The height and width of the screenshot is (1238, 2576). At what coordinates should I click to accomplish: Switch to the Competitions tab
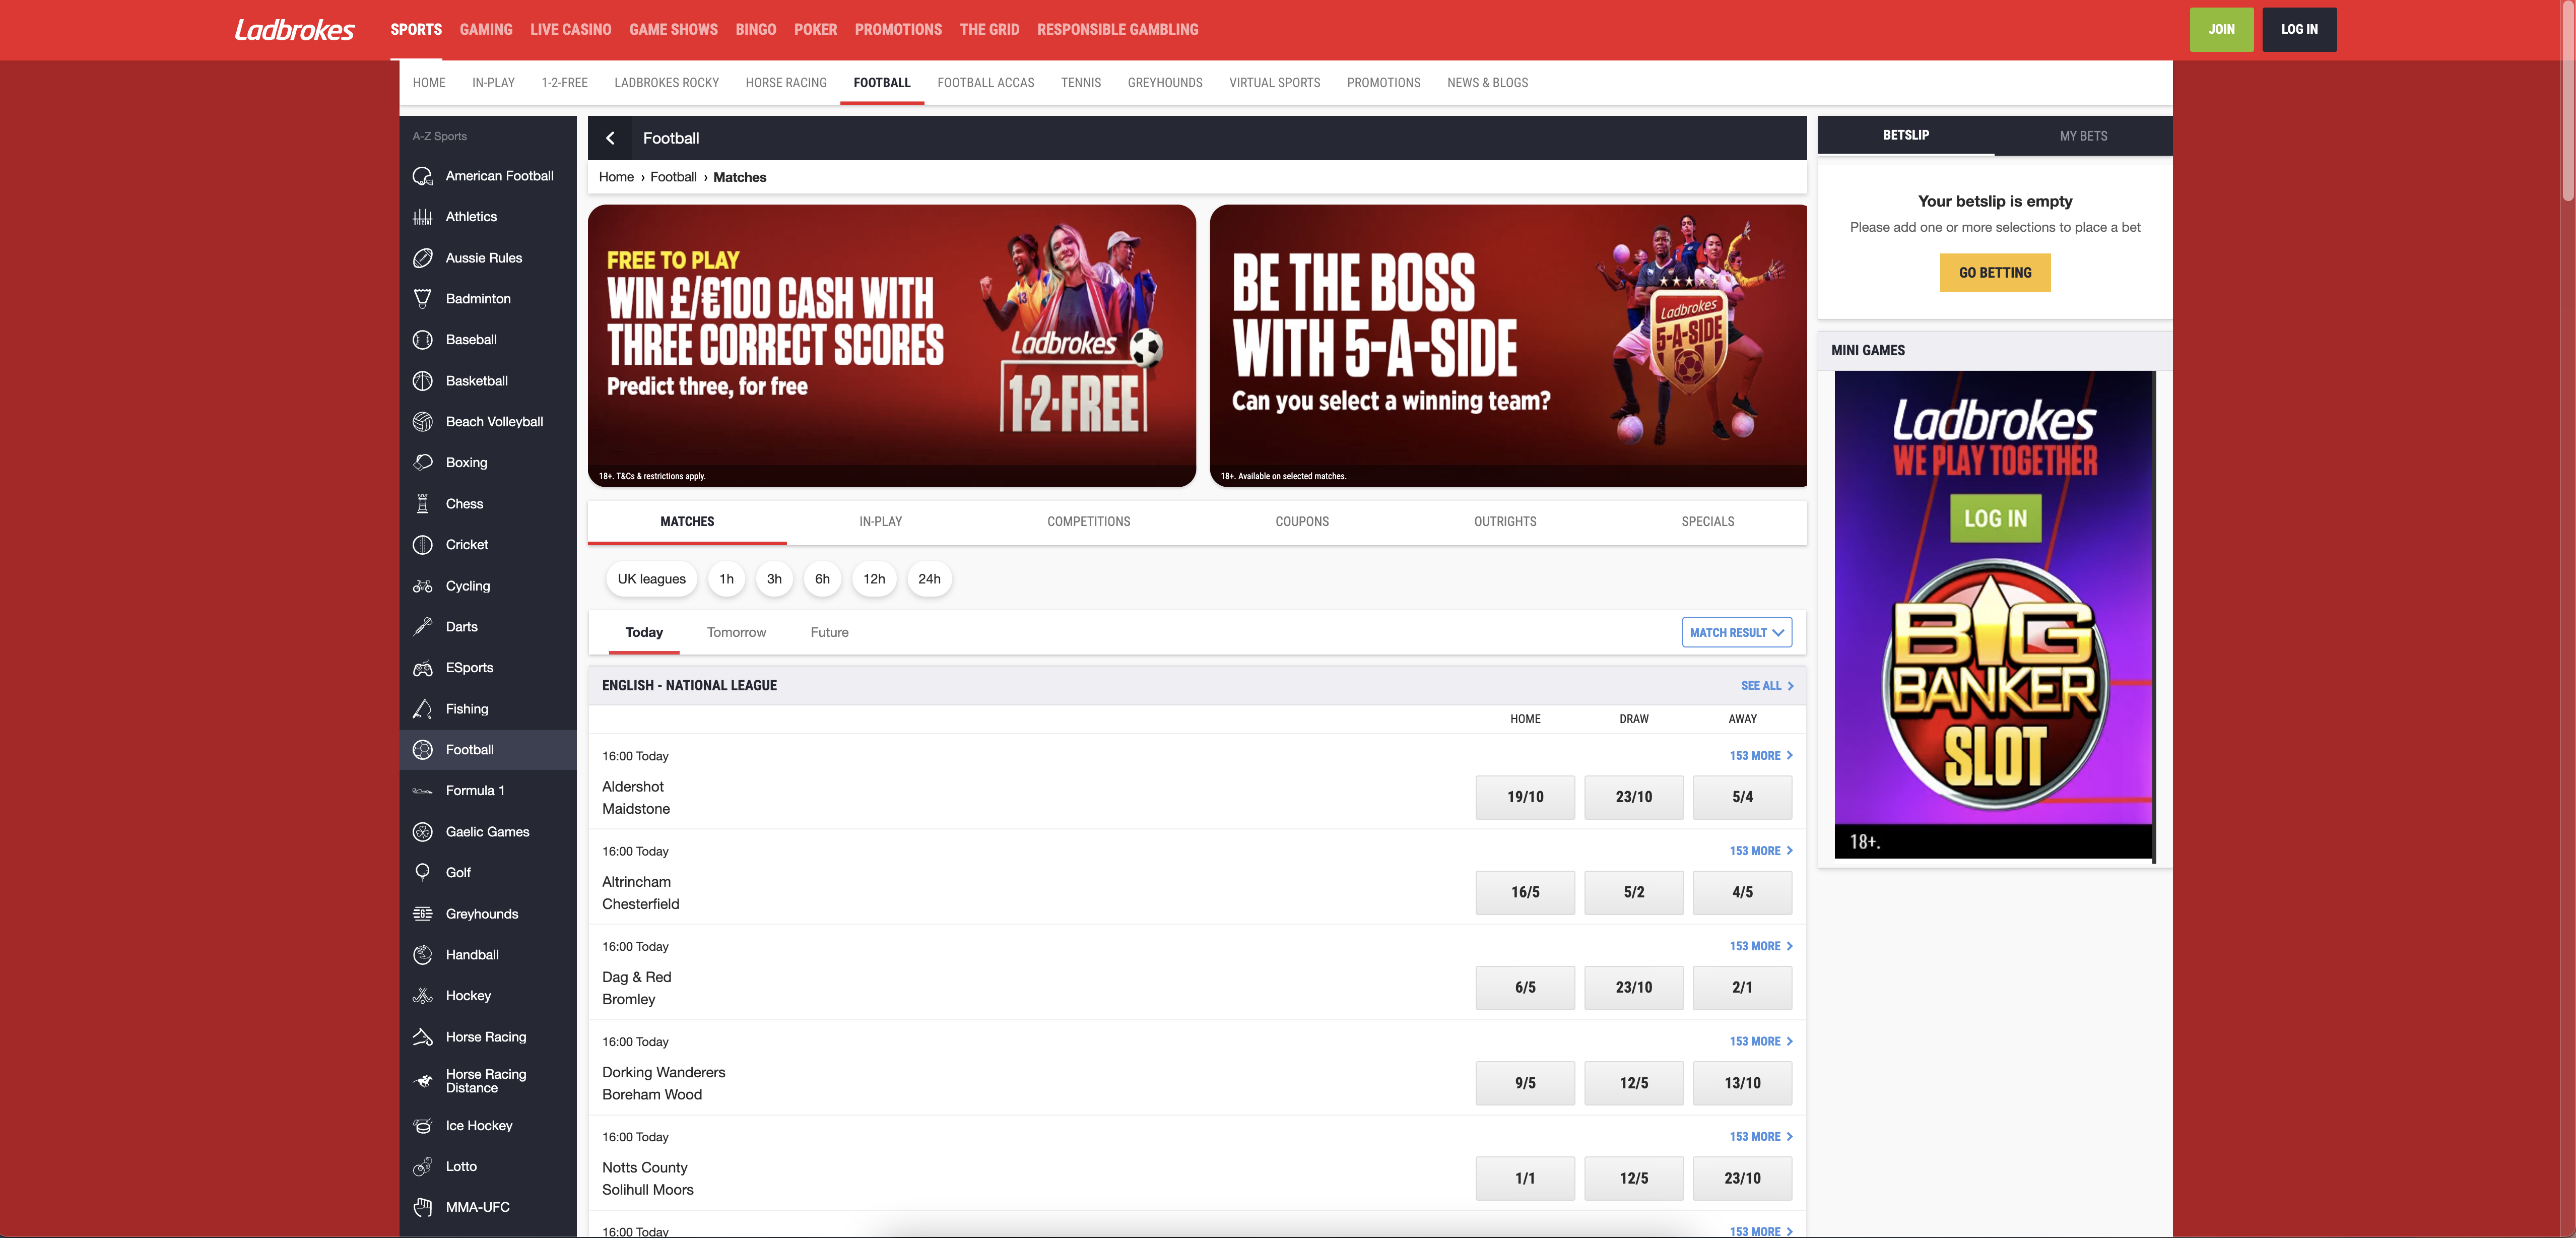pos(1088,522)
